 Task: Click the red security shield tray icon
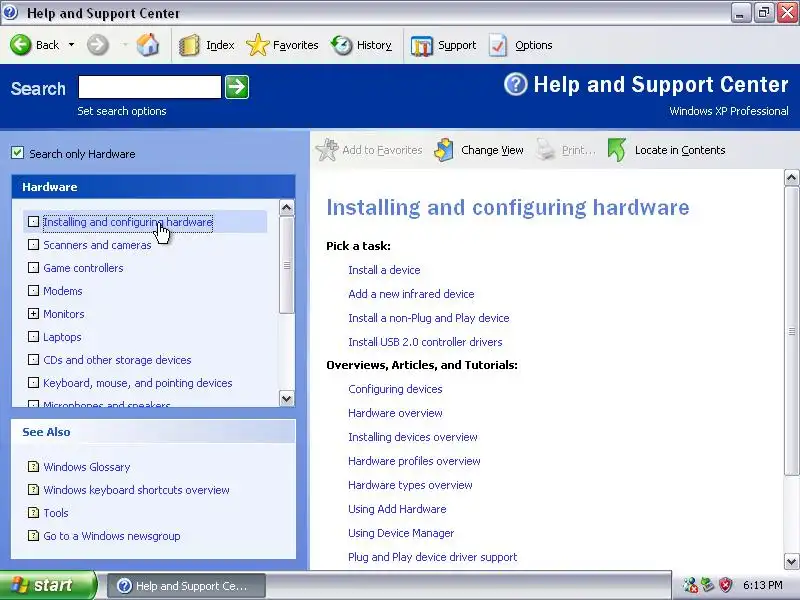tap(726, 585)
